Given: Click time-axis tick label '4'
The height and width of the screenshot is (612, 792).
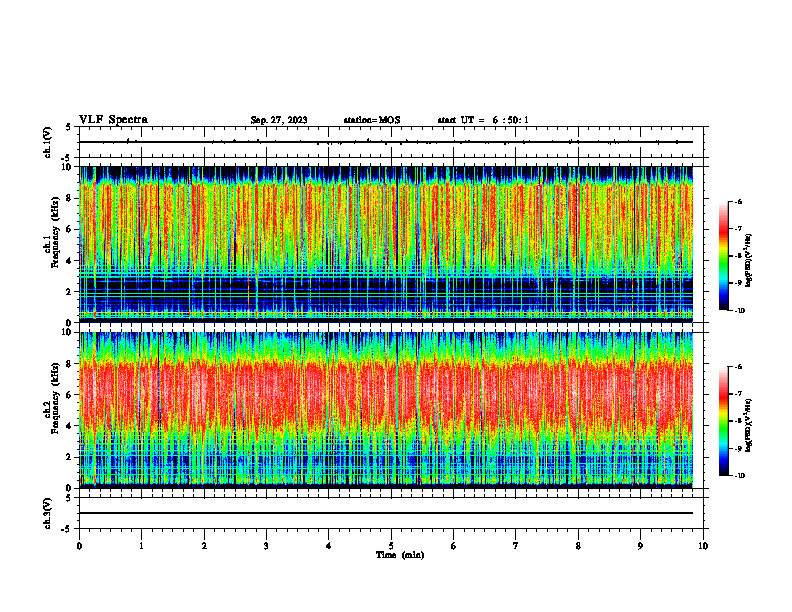Looking at the screenshot, I should point(329,546).
